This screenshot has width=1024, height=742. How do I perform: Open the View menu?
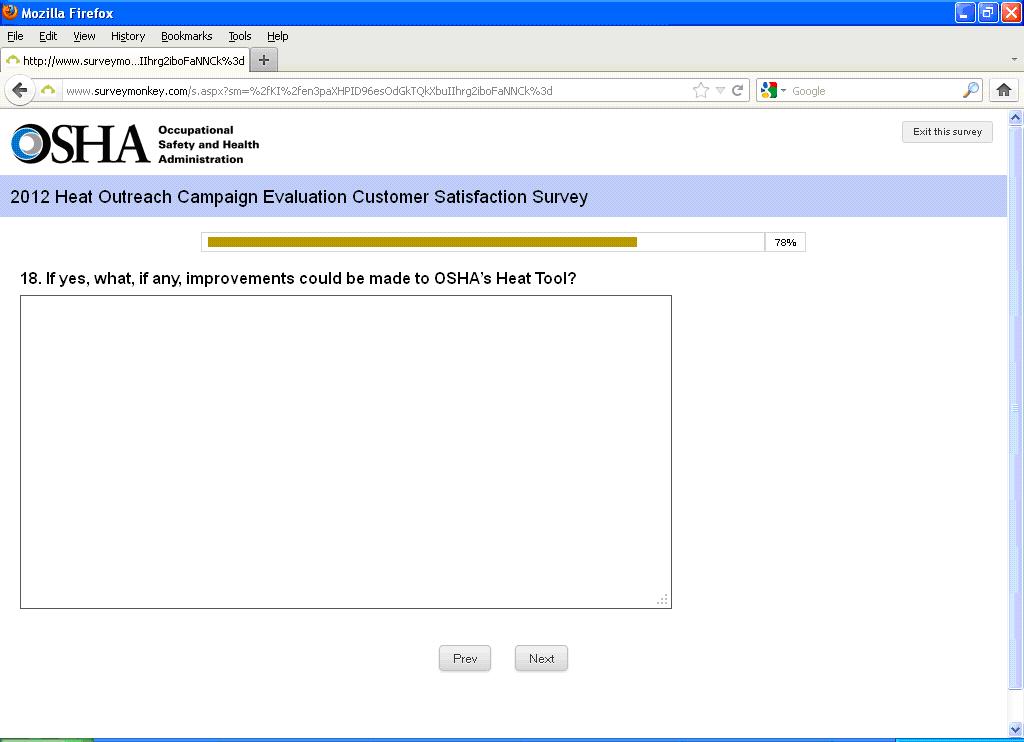point(84,36)
